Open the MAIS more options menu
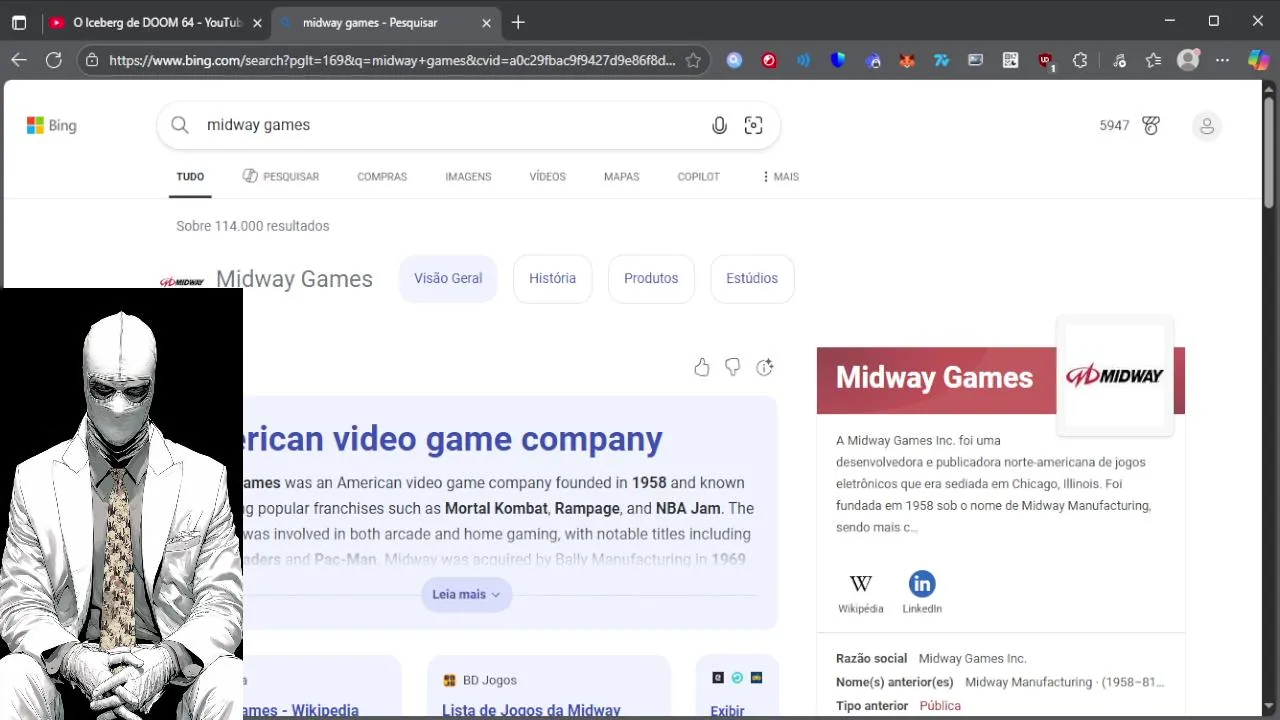Image resolution: width=1280 pixels, height=720 pixels. [x=780, y=176]
